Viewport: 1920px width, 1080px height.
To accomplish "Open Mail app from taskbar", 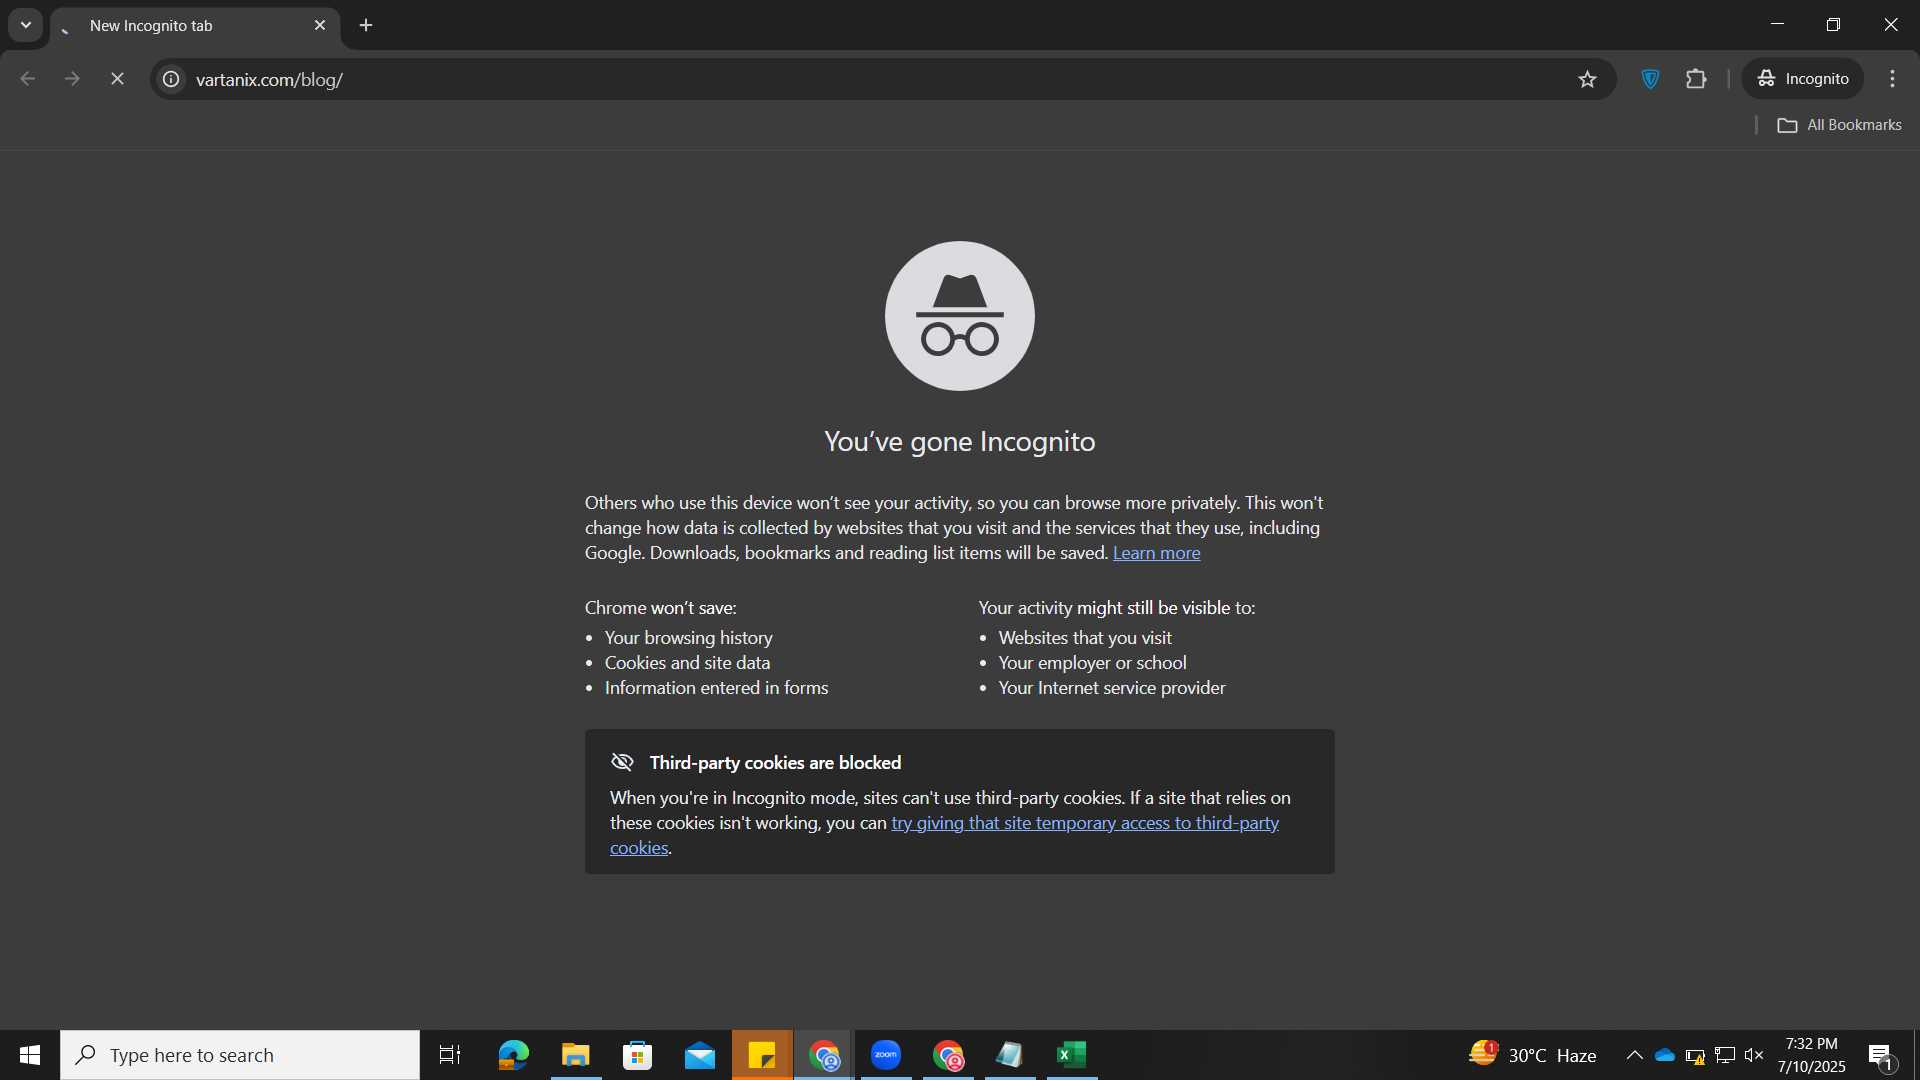I will [700, 1055].
